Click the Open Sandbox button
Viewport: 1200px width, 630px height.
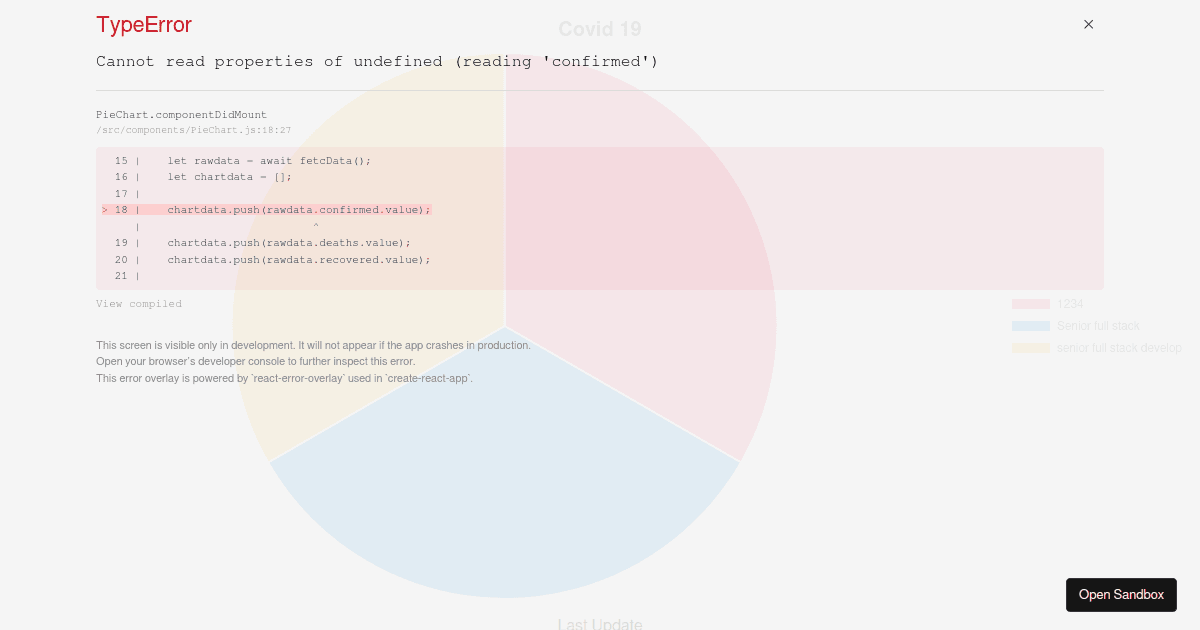pyautogui.click(x=1121, y=594)
